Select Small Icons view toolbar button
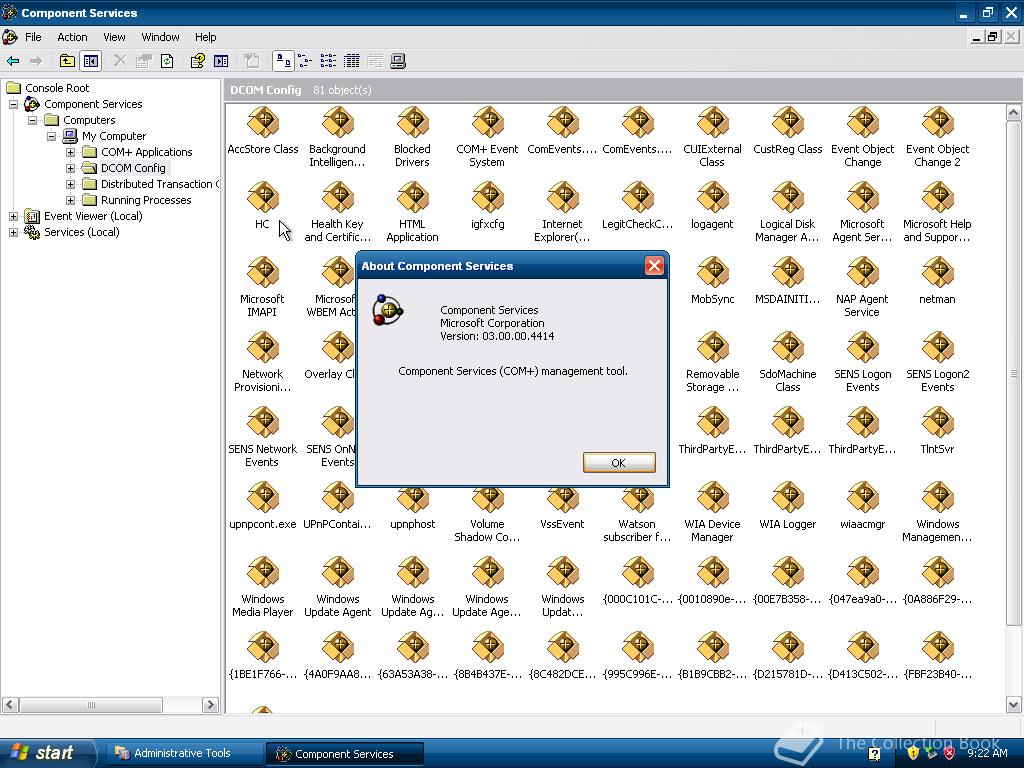The height and width of the screenshot is (768, 1024). click(x=305, y=61)
